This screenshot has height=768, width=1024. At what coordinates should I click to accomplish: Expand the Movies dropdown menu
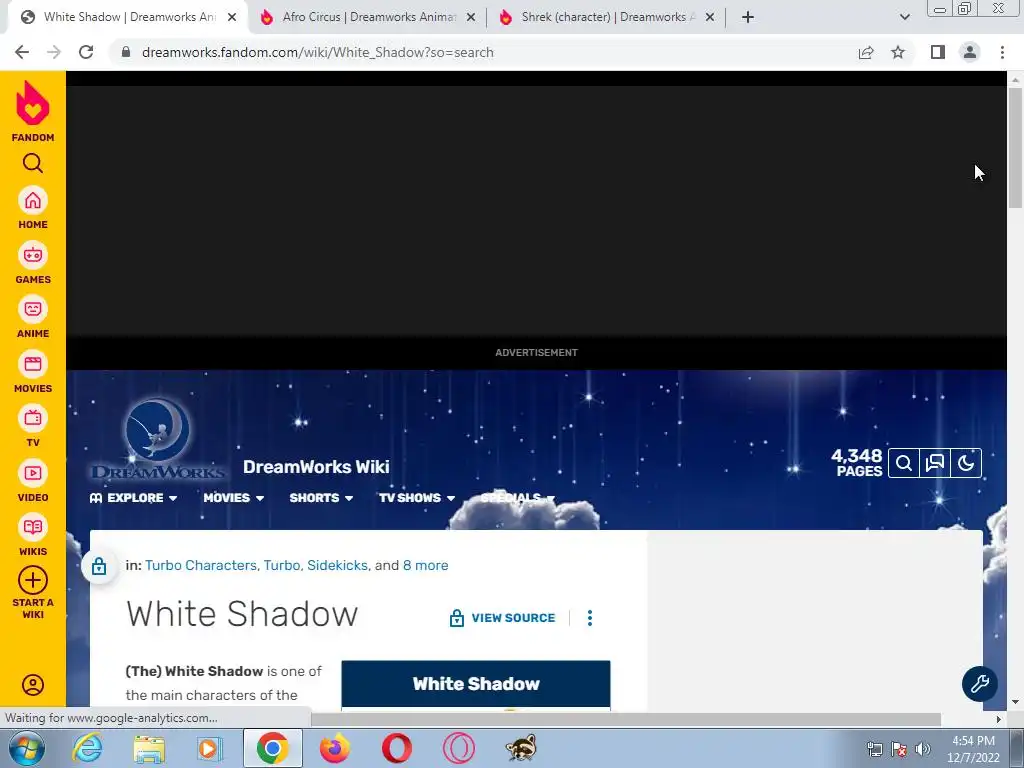[233, 498]
